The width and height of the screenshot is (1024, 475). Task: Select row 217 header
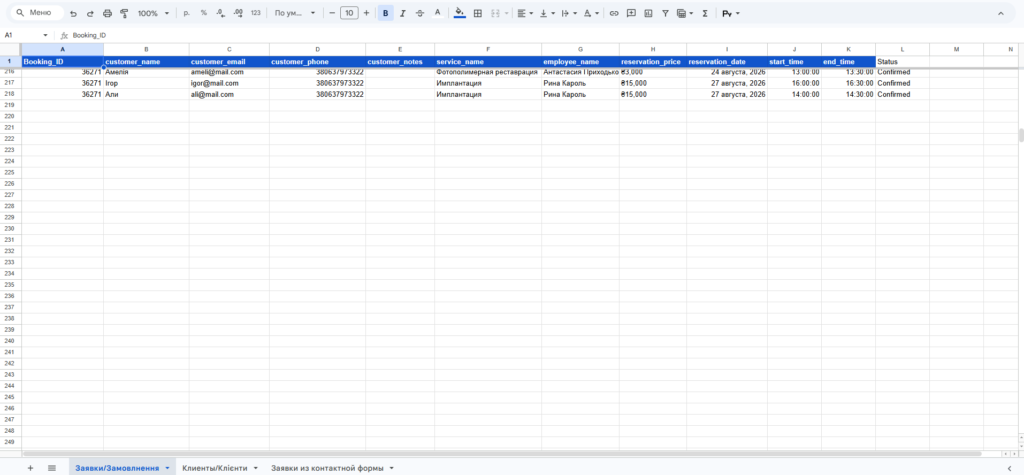[10, 83]
